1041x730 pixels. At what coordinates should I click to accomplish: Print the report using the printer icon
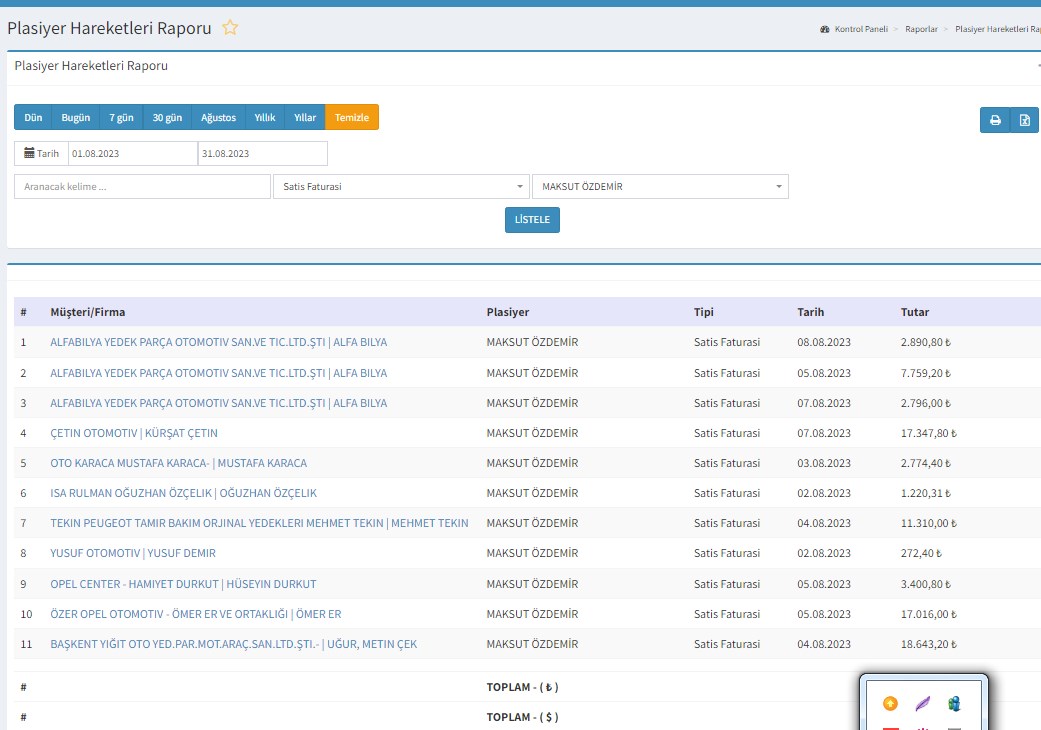click(x=995, y=120)
